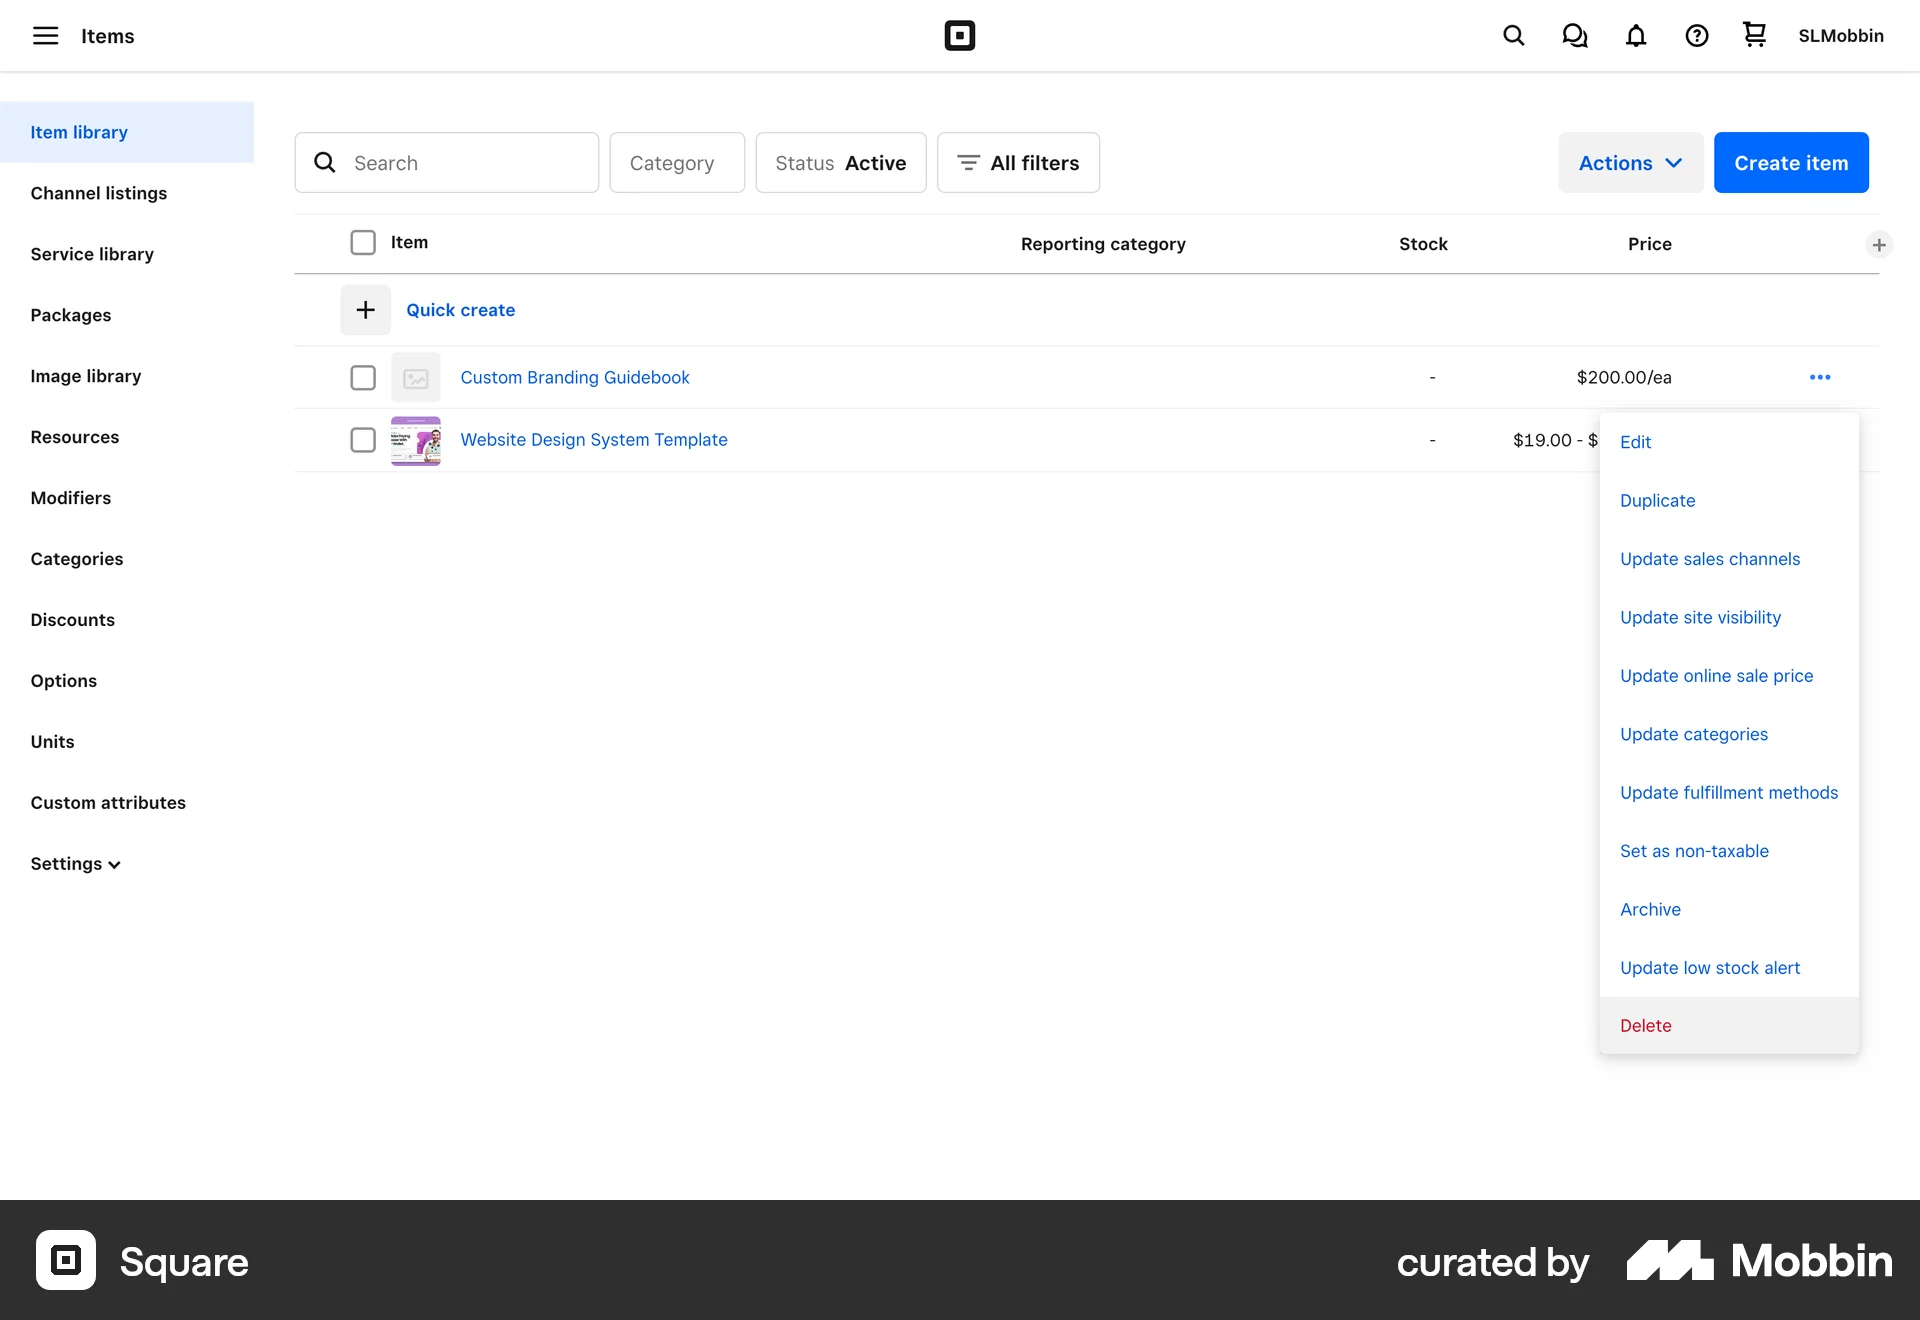Click the search magnifier icon in top bar
The image size is (1920, 1320).
point(1513,35)
